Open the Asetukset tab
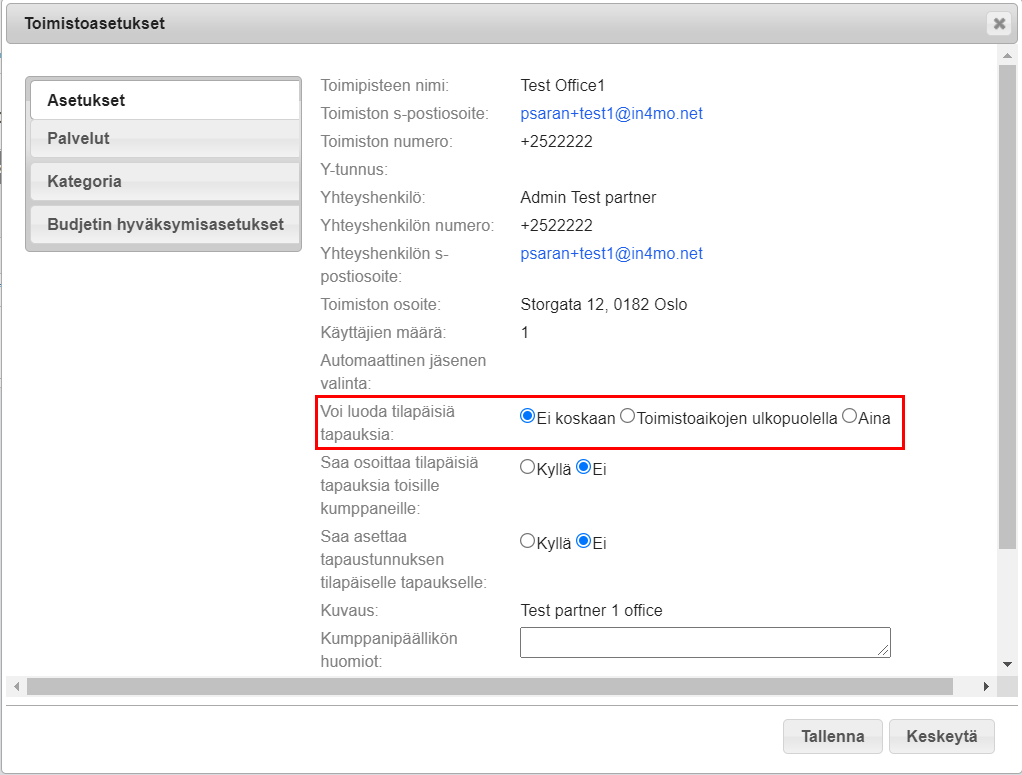 point(163,100)
